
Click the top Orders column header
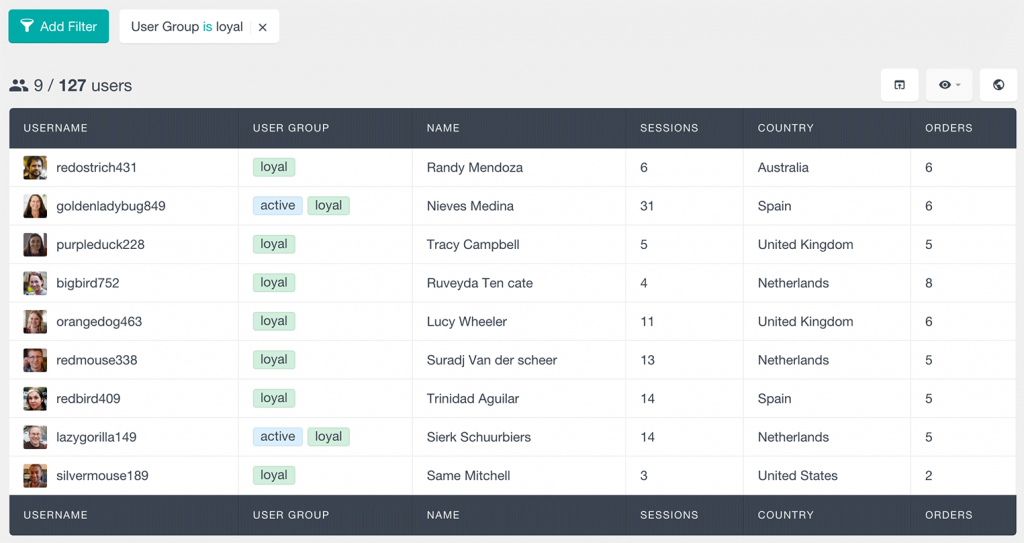pos(948,128)
